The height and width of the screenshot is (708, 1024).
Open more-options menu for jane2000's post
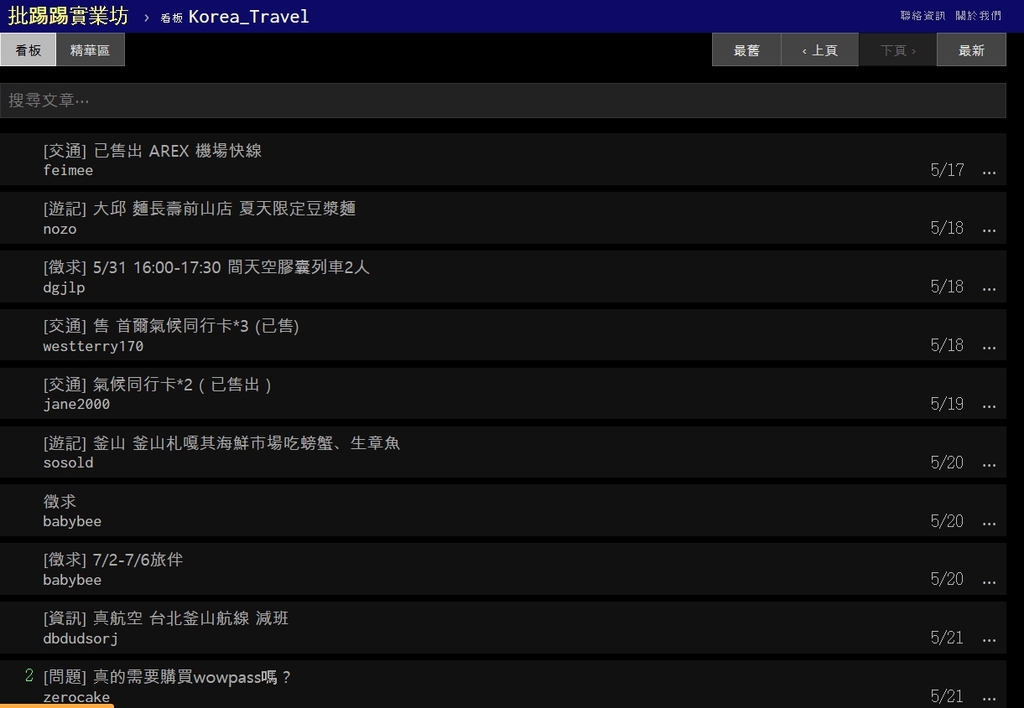(989, 405)
